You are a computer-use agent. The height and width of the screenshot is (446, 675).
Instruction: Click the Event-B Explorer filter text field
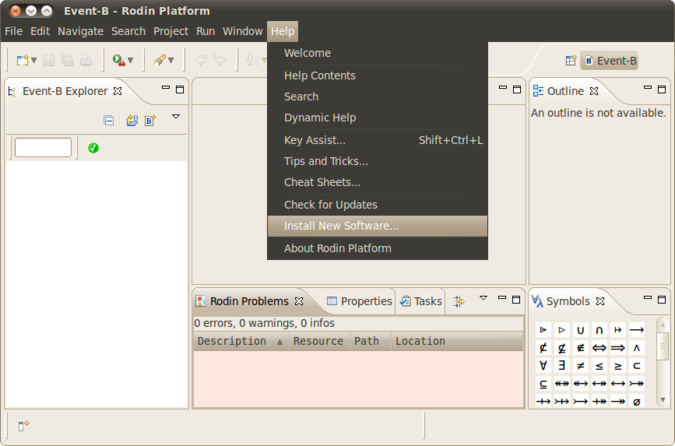coord(43,148)
